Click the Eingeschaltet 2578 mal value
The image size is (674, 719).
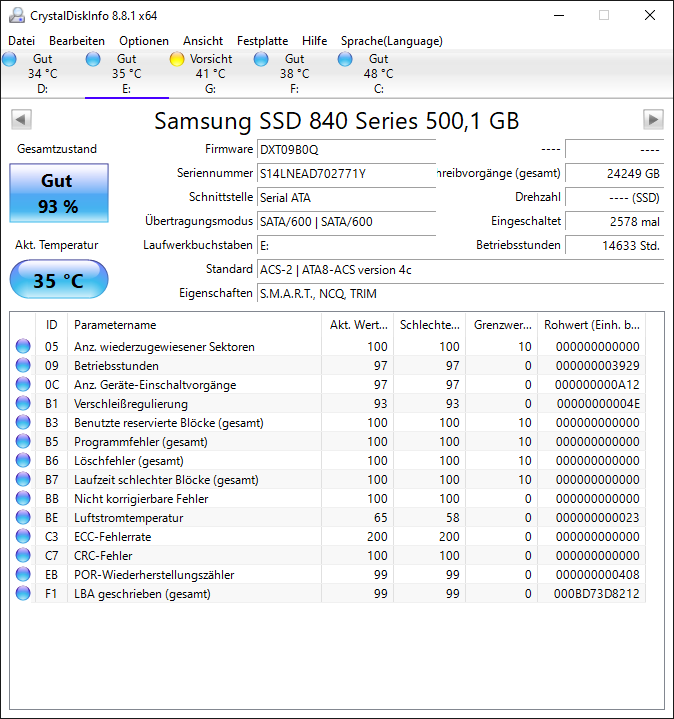point(614,221)
